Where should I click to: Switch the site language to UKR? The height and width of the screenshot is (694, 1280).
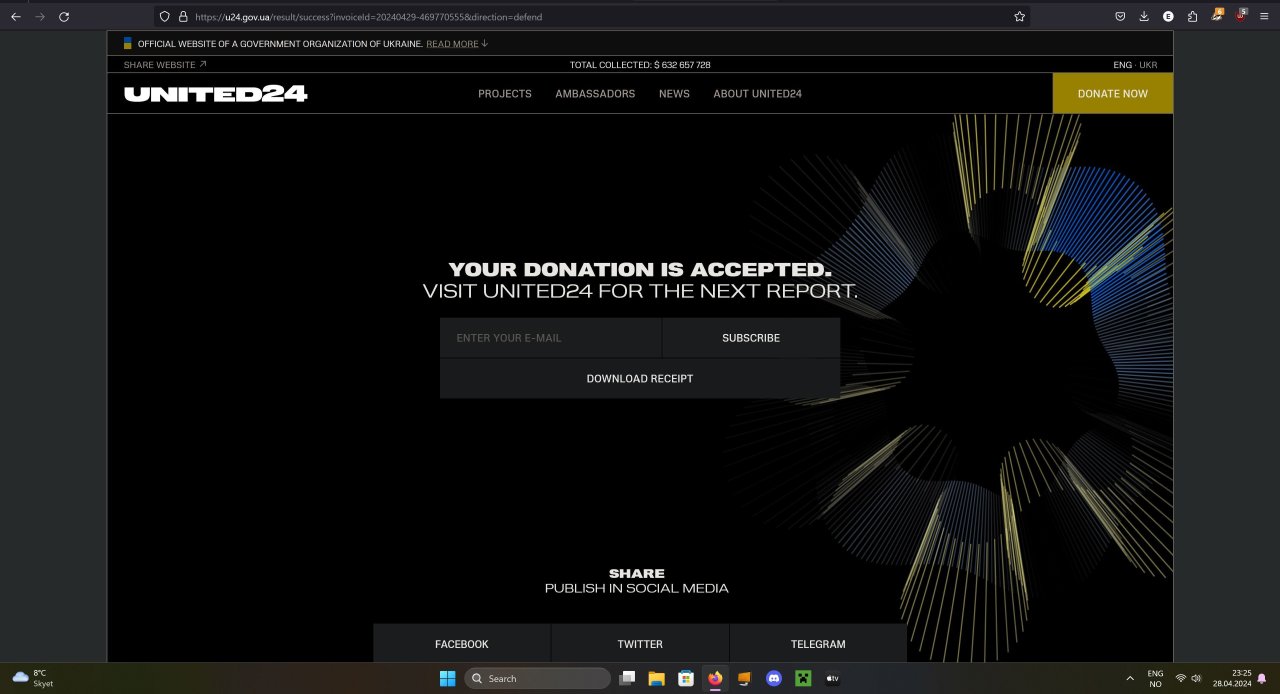[x=1147, y=64]
